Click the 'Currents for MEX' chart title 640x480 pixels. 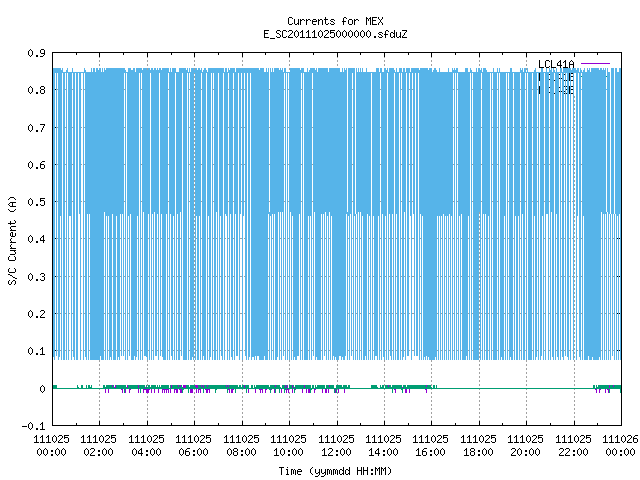tap(335, 21)
